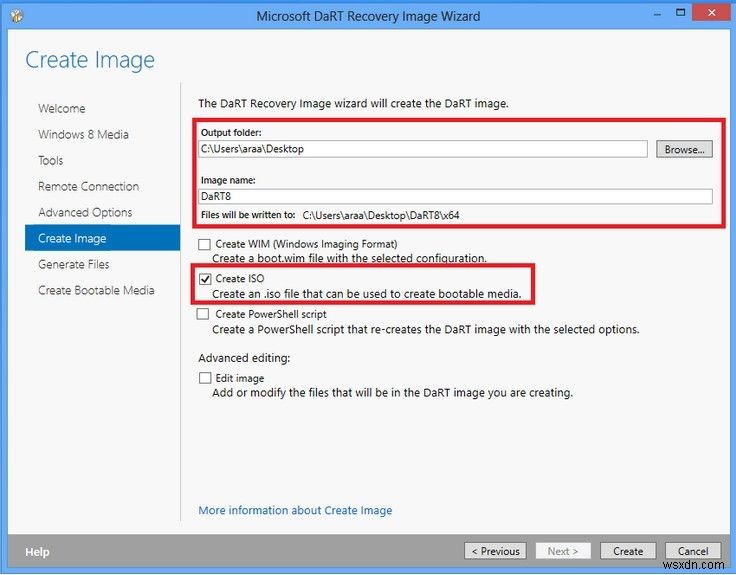Screen dimensions: 736x575
Task: Click the files-will-be-written path text
Action: click(381, 215)
